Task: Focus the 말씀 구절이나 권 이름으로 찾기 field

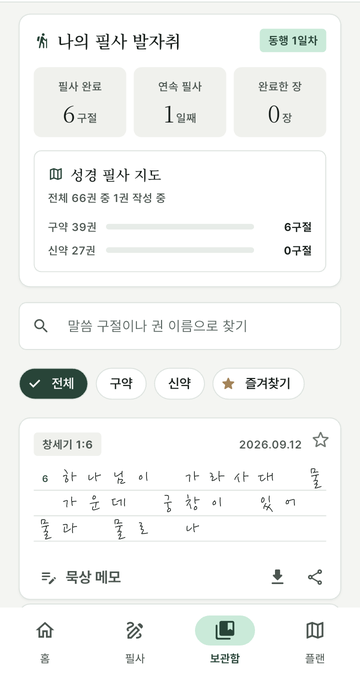Action: click(180, 326)
